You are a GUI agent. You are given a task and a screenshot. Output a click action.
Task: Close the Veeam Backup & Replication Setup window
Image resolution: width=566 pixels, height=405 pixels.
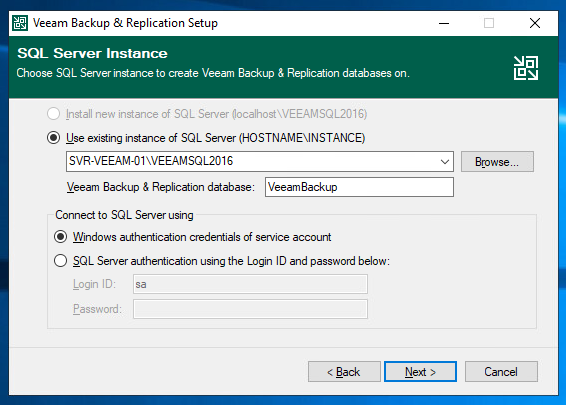pos(535,23)
